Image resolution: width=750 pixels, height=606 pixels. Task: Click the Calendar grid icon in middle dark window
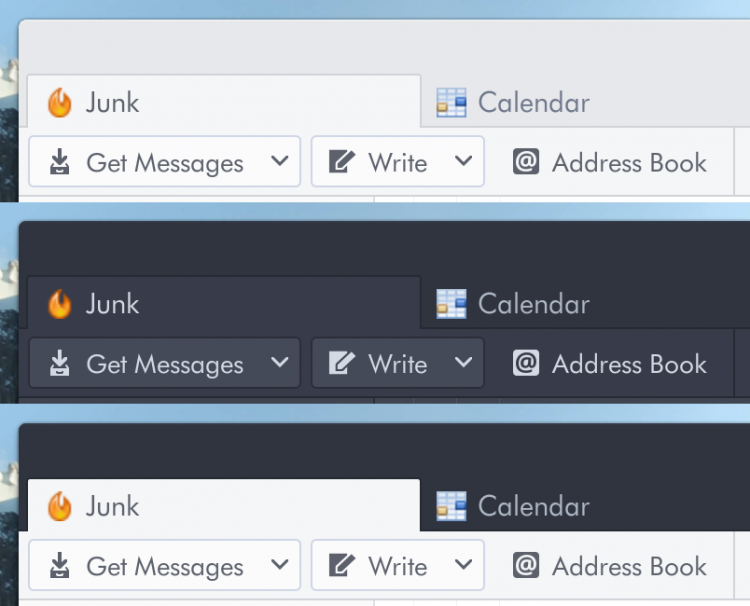[x=452, y=304]
